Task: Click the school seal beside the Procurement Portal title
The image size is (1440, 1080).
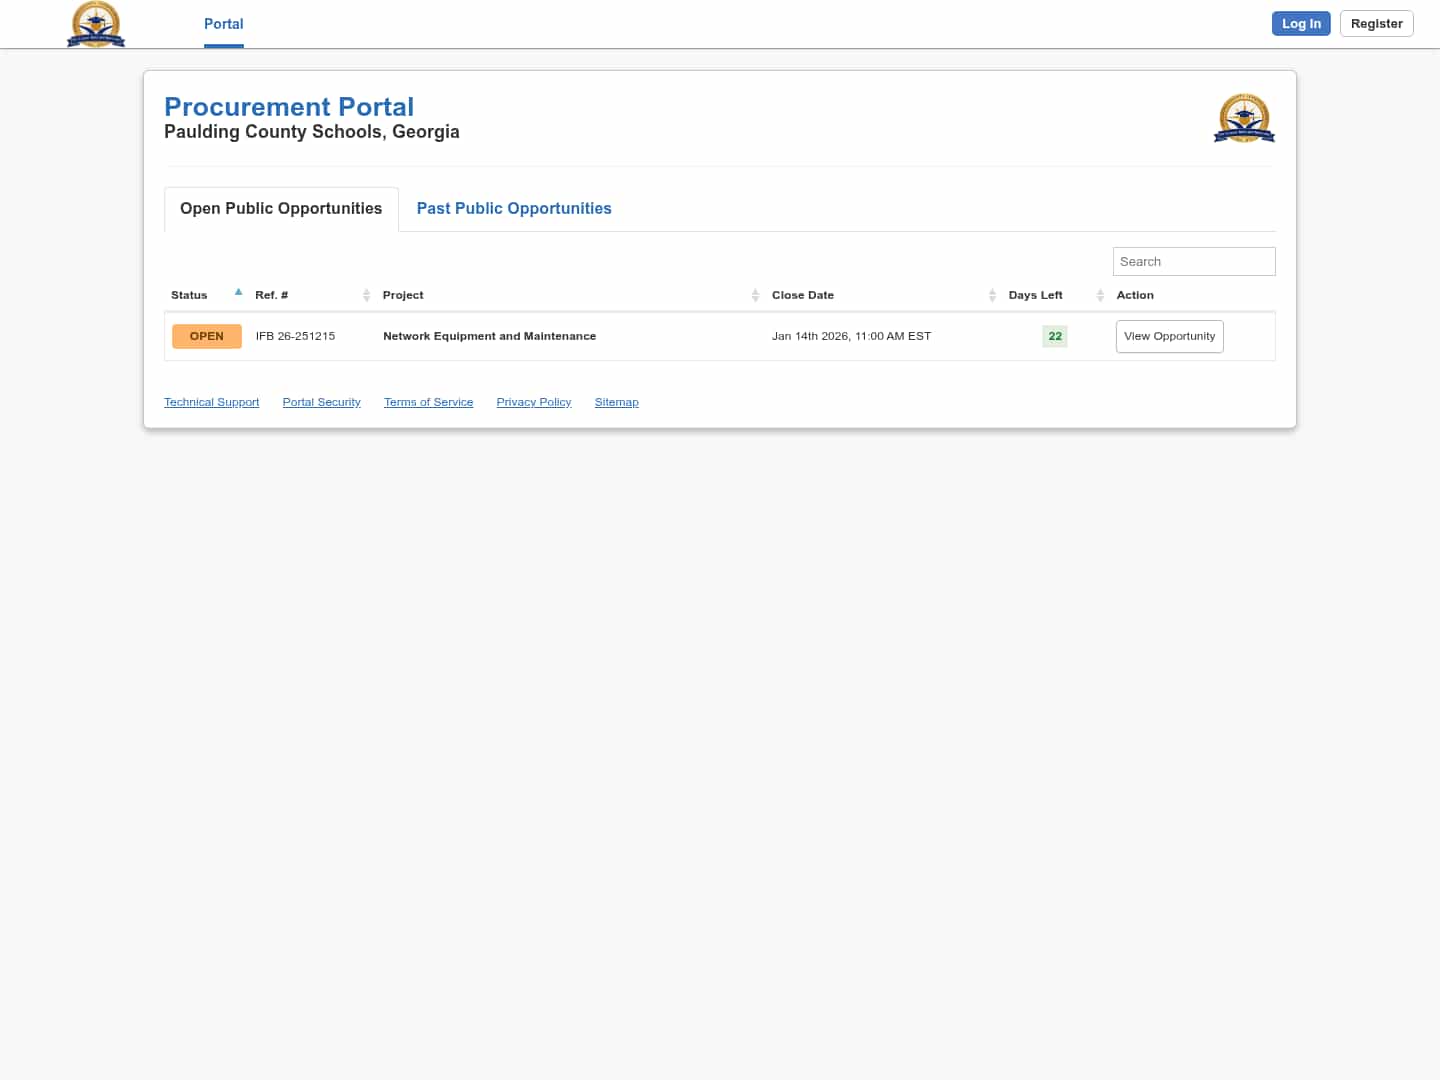Action: click(1244, 118)
